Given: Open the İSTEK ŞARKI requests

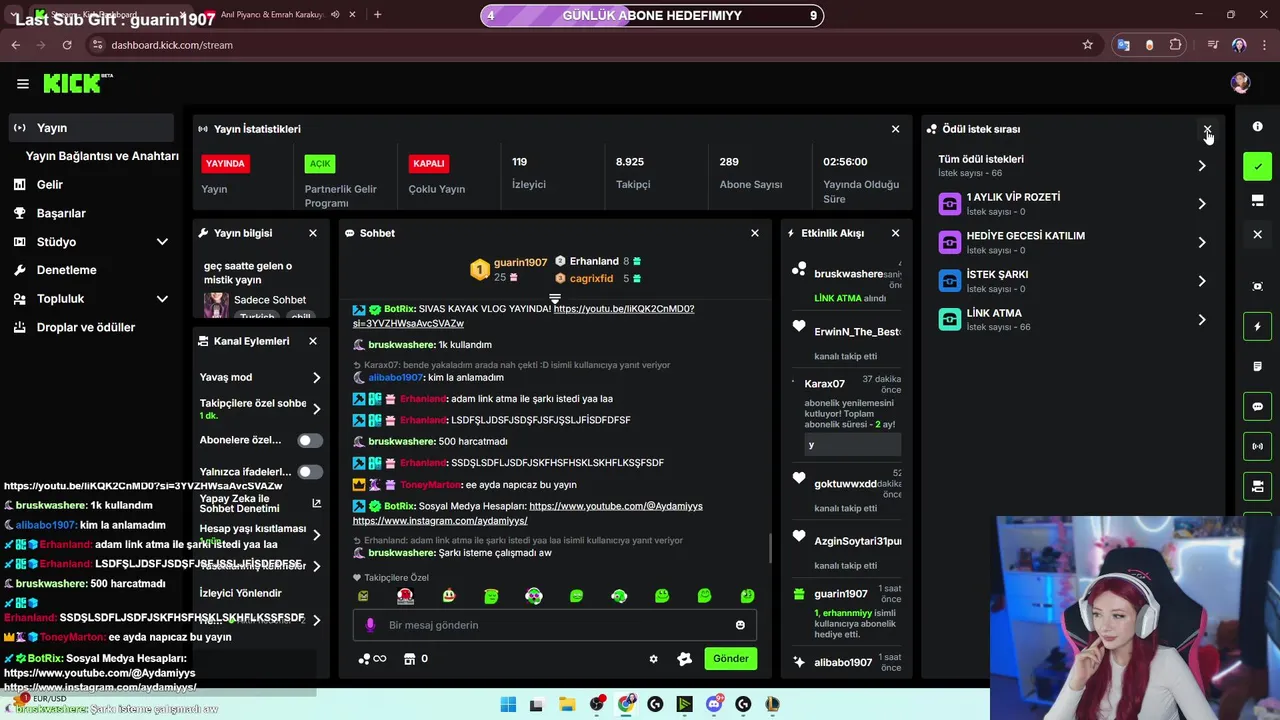Looking at the screenshot, I should point(1073,281).
